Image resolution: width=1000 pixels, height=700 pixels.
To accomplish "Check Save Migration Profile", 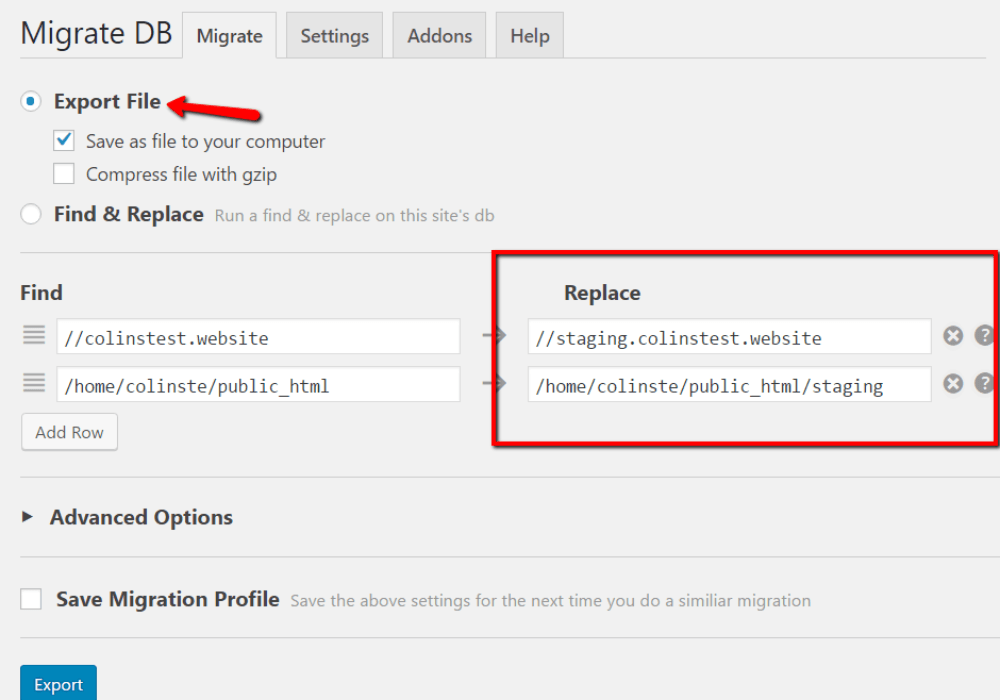I will (x=30, y=598).
